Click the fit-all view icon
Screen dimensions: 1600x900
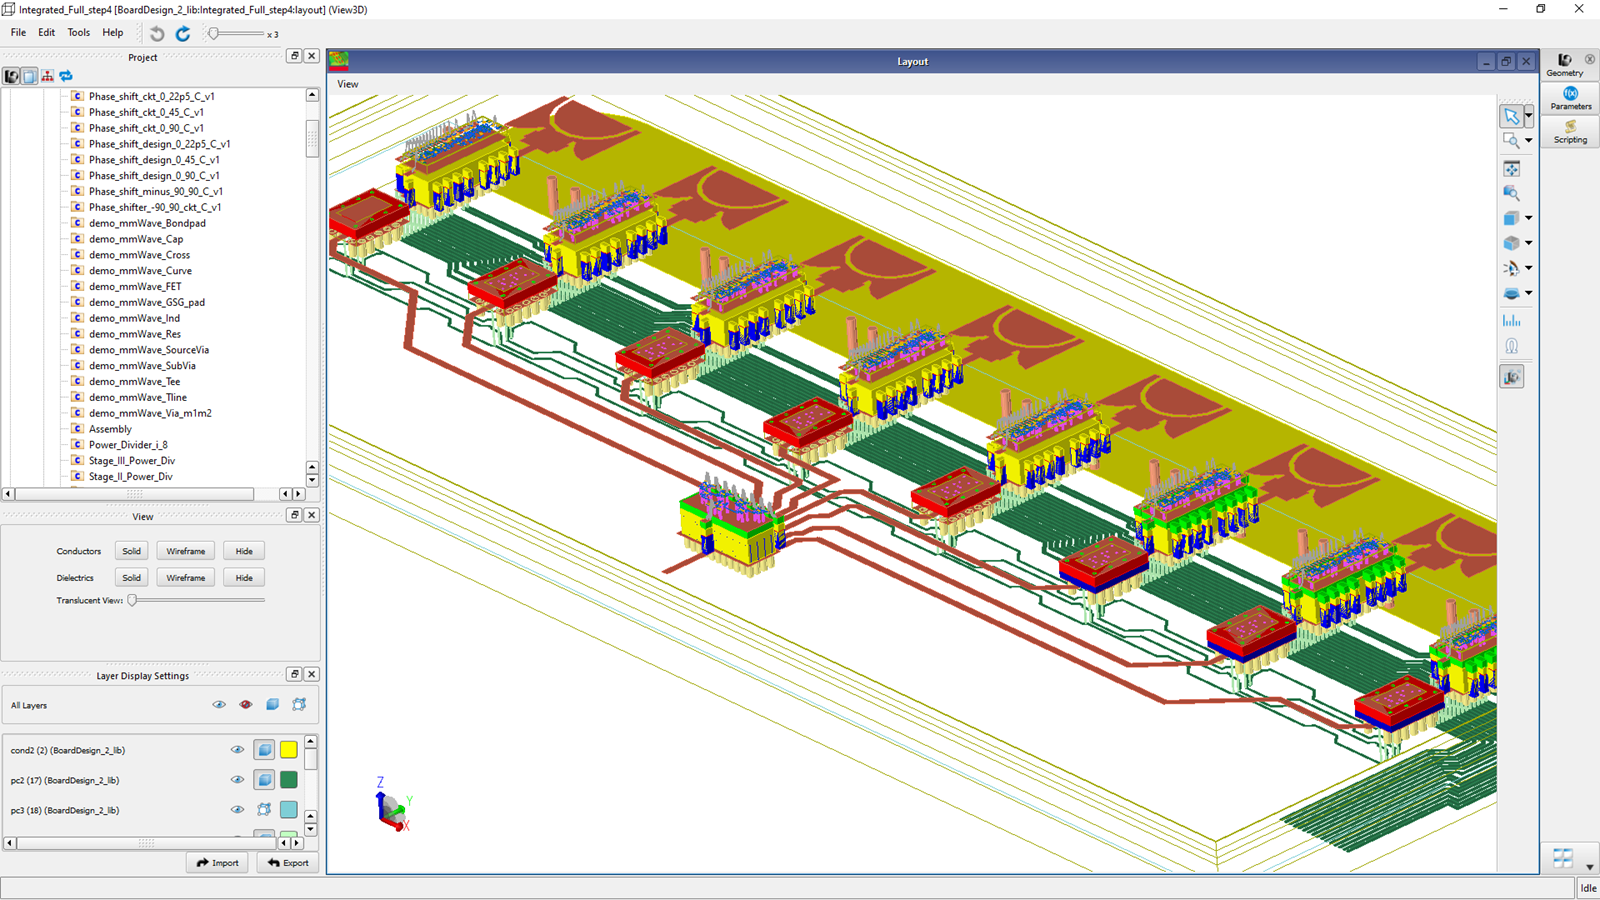point(1511,167)
